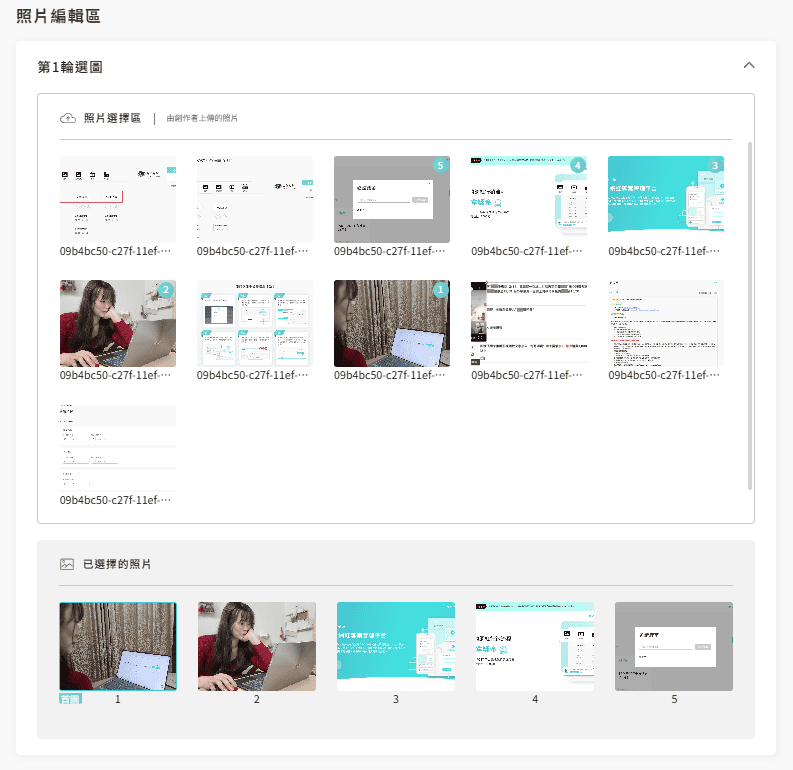
Task: Click the image icon beside 已選擇的照片
Action: [67, 564]
